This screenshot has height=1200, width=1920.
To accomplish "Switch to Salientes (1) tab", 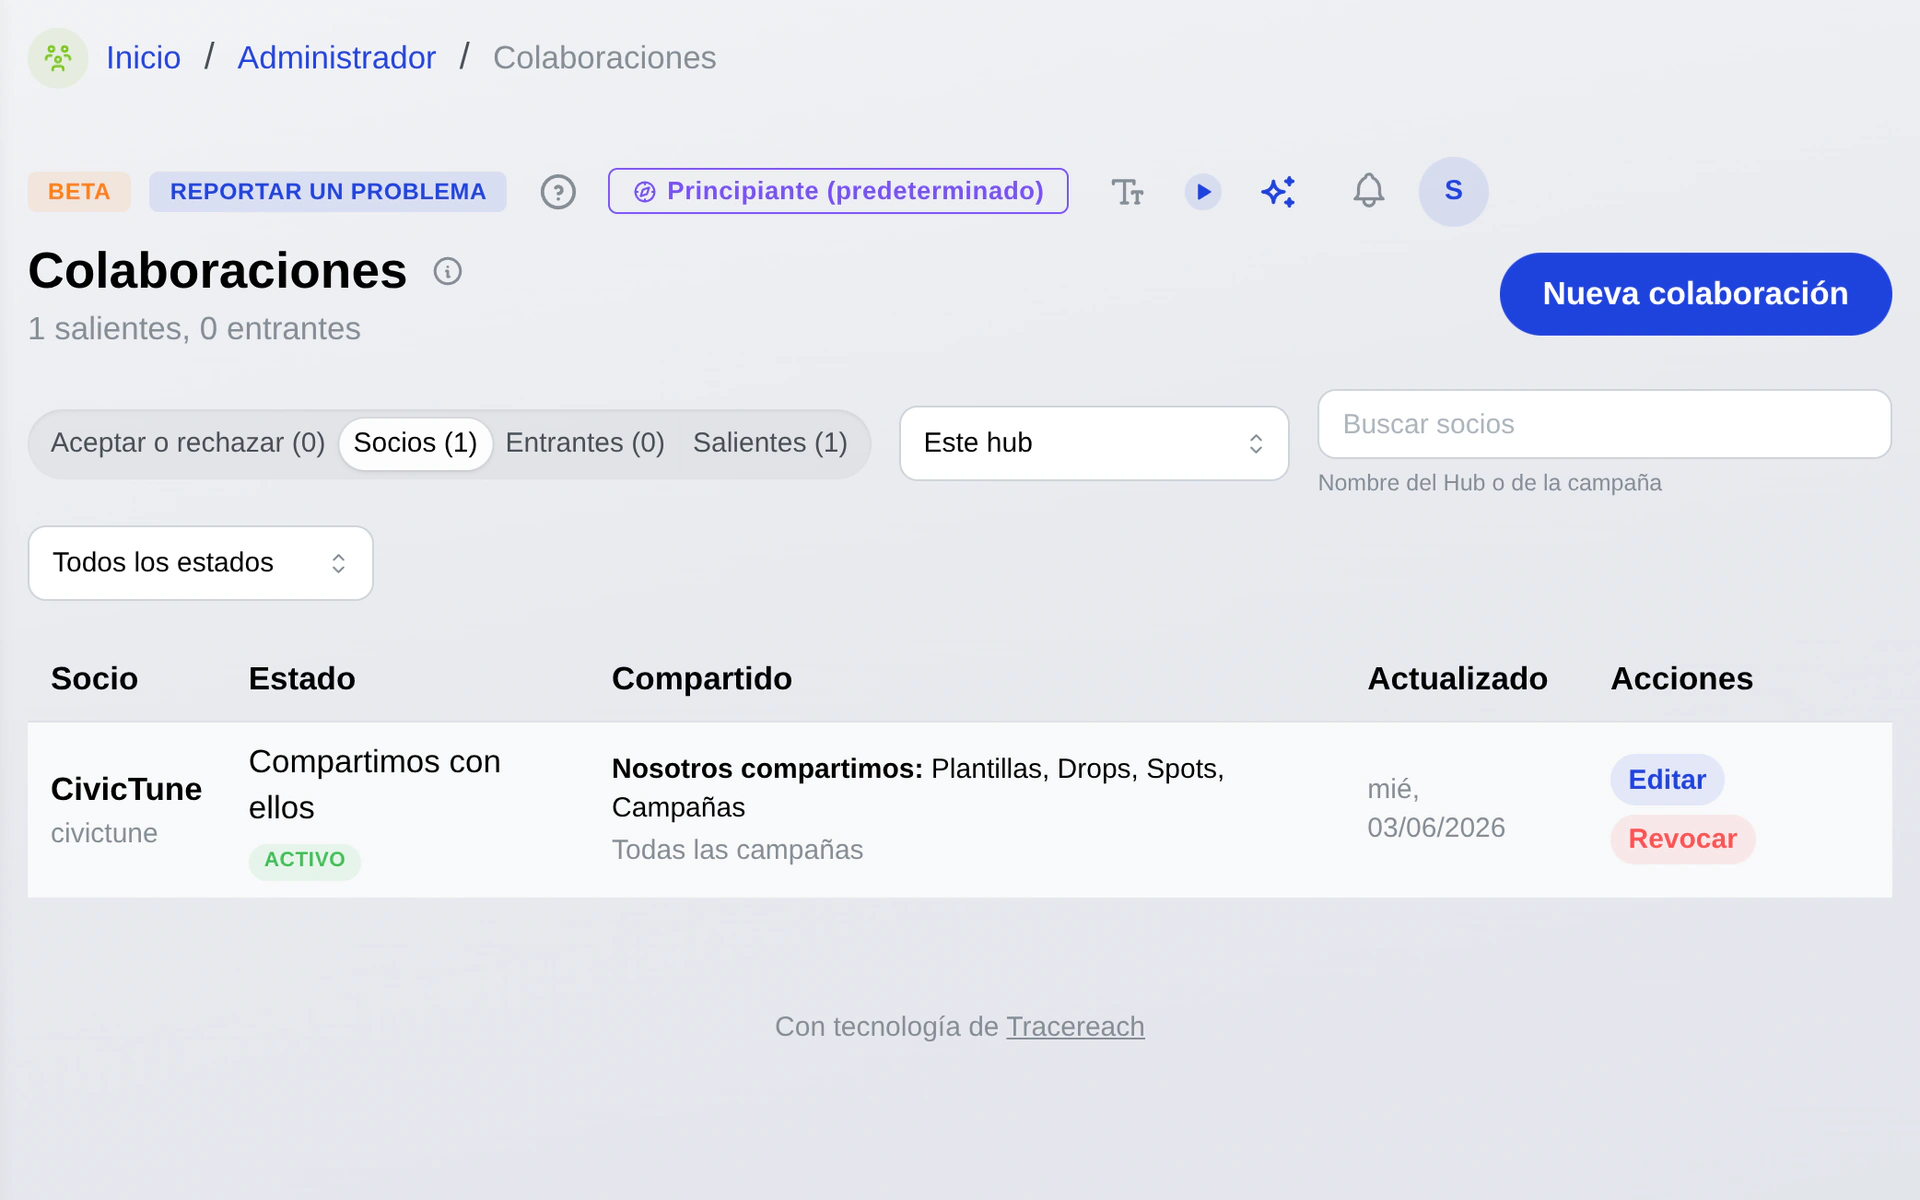I will click(770, 443).
